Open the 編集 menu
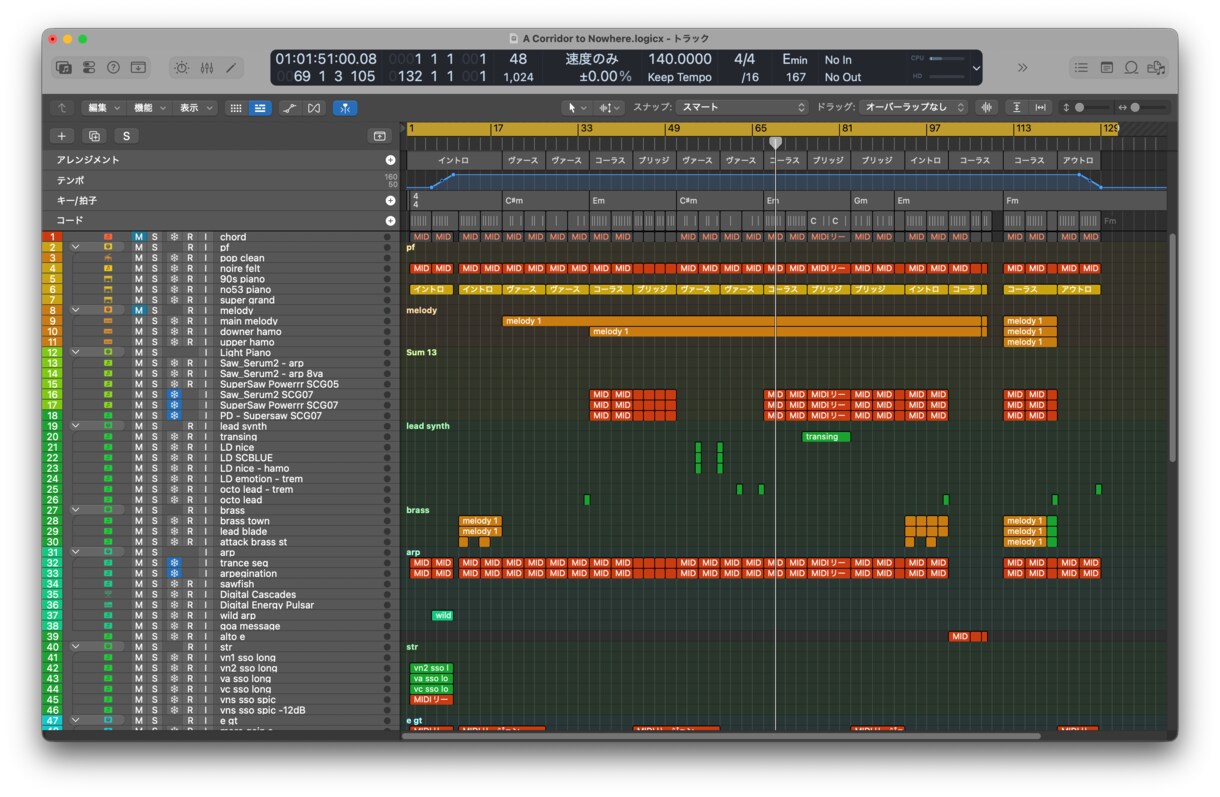Image resolution: width=1220 pixels, height=797 pixels. point(103,108)
